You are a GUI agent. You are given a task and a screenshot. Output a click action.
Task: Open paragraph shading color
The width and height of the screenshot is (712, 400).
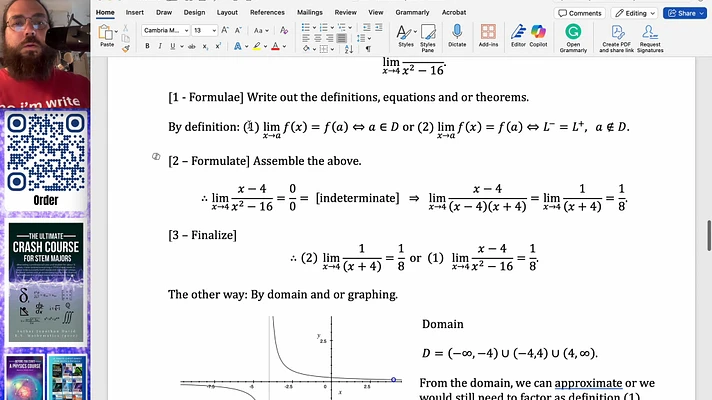pos(307,49)
